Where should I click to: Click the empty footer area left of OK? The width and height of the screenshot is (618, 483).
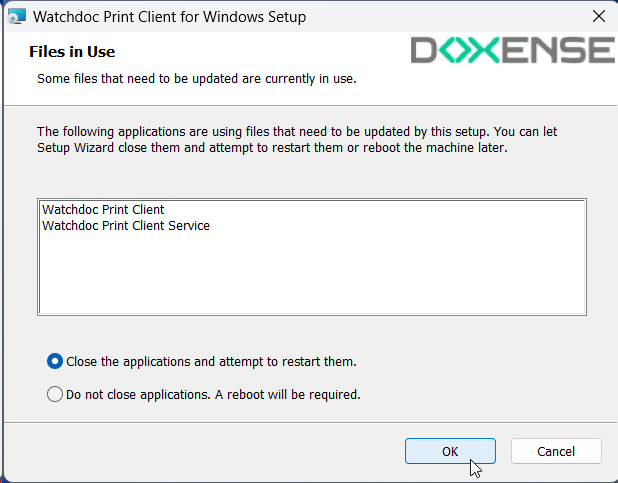200,451
